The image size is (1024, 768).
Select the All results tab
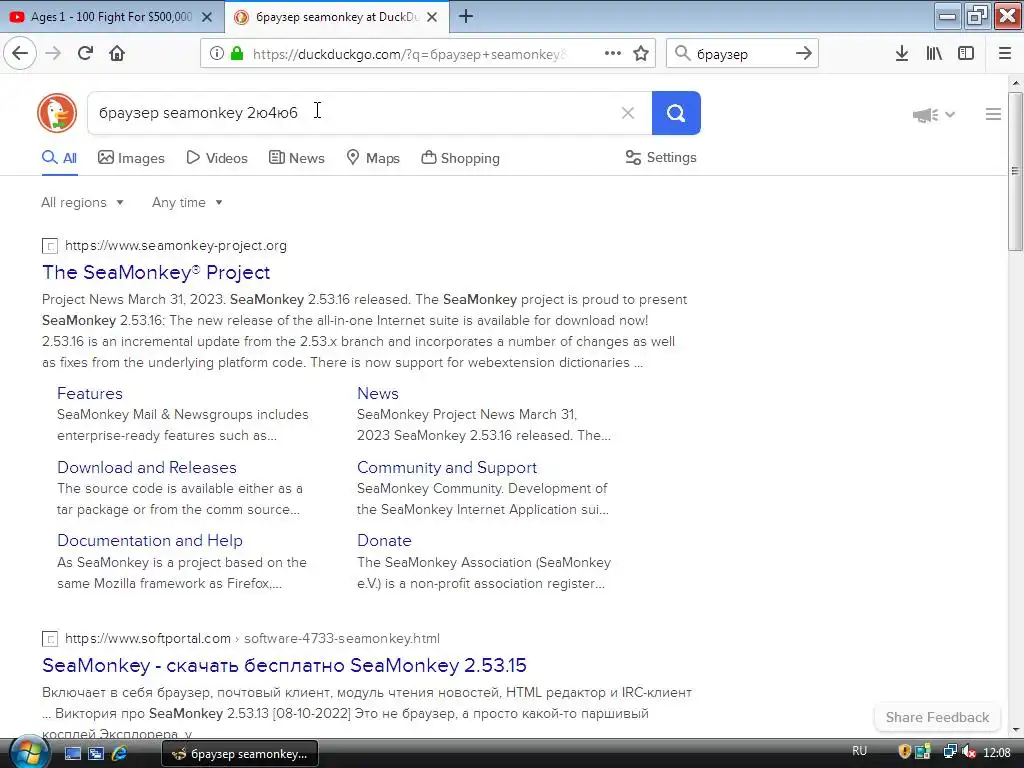coord(59,158)
